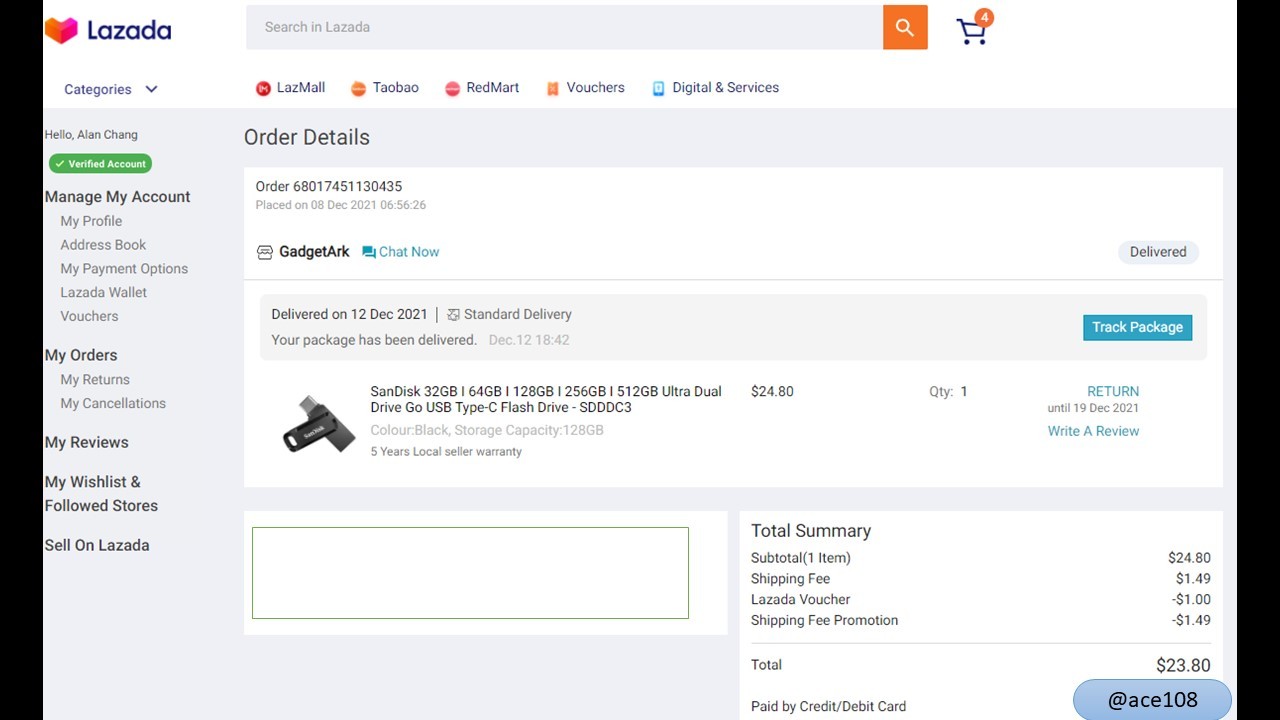Click the Verified Account badge
This screenshot has height=720, width=1280.
(100, 164)
